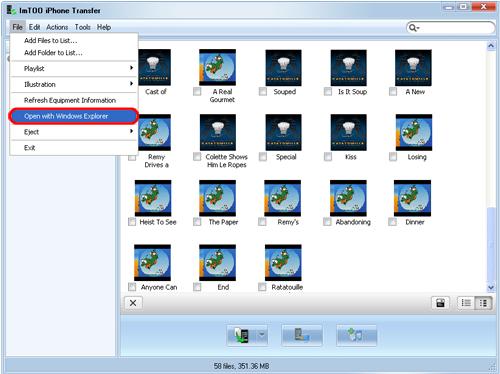Screen dimensions: 500x374
Task: Click the X delete button below the file list
Action: 133,303
